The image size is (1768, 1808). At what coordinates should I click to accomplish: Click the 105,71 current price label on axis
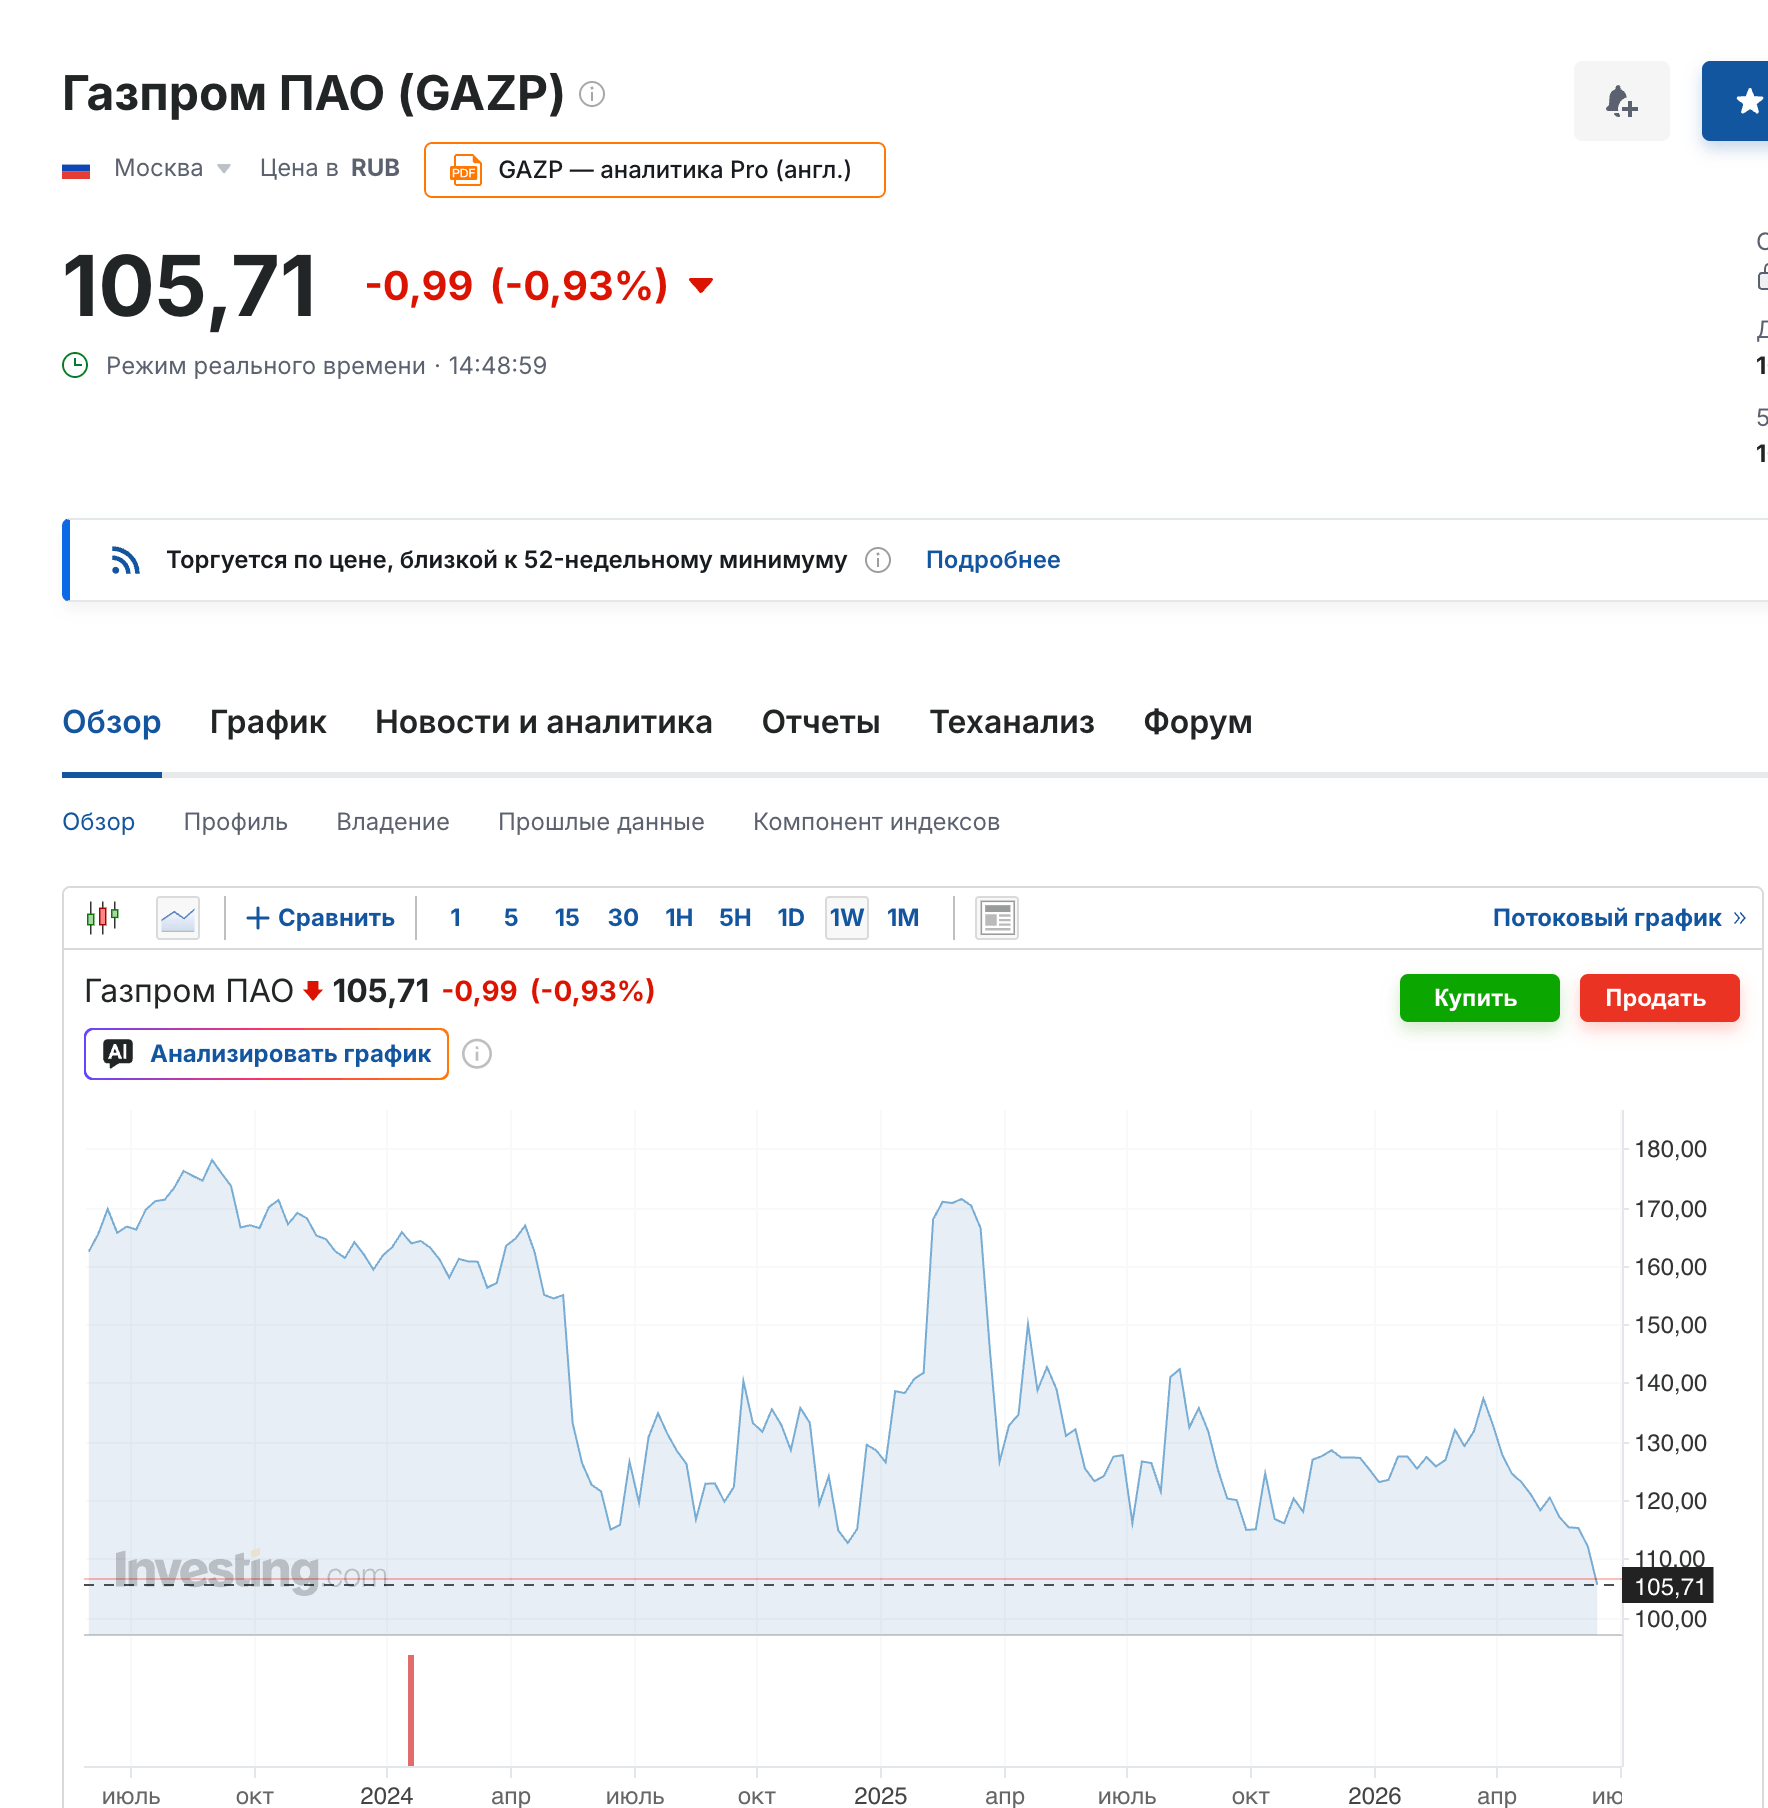tap(1668, 1586)
